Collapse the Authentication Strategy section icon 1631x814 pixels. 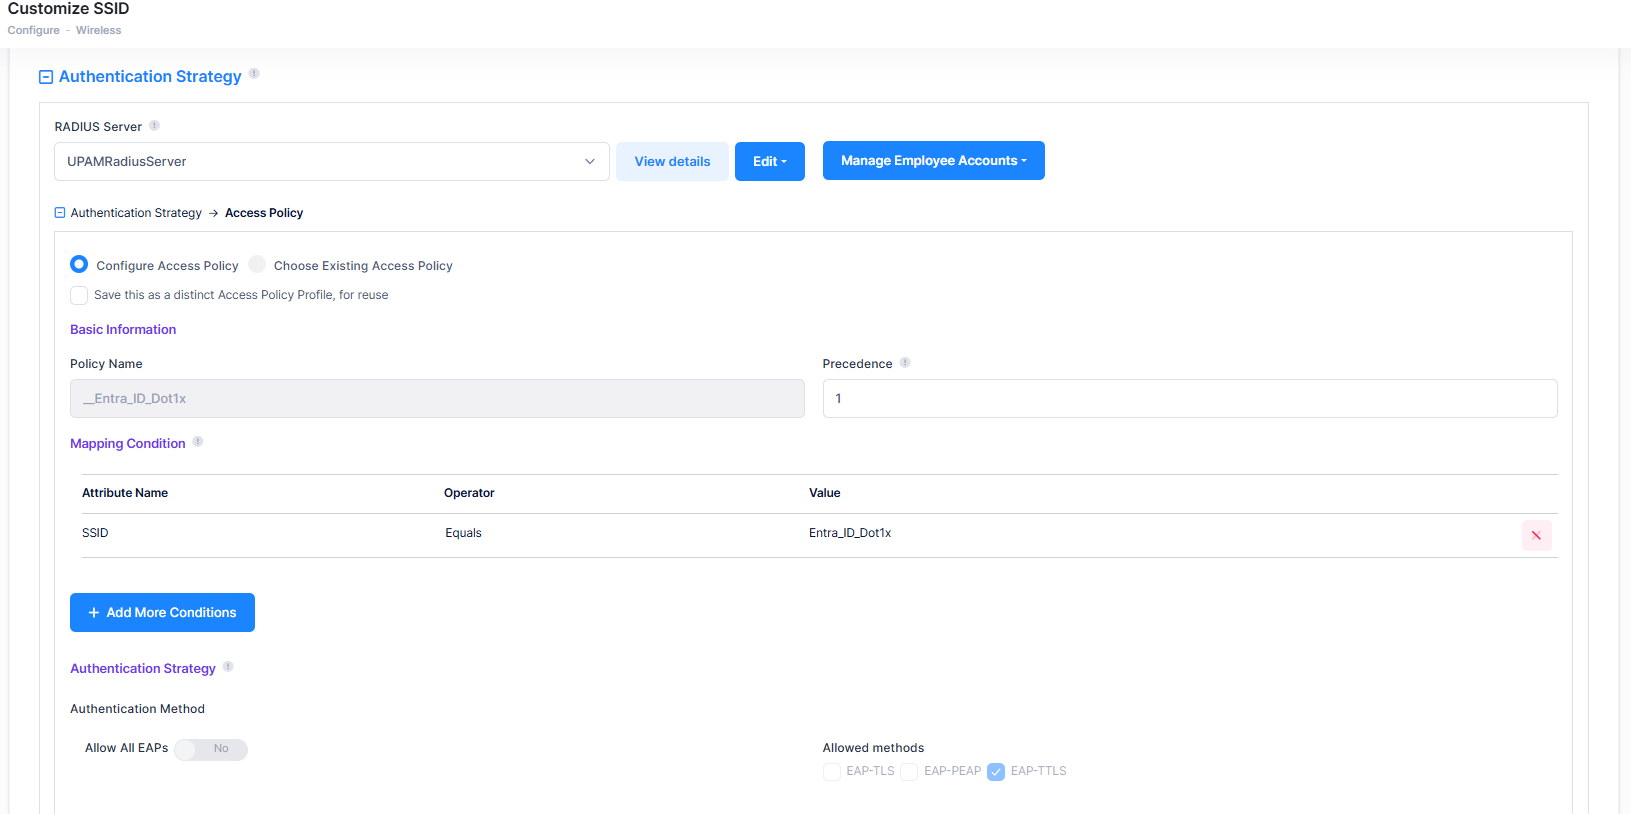pos(46,77)
